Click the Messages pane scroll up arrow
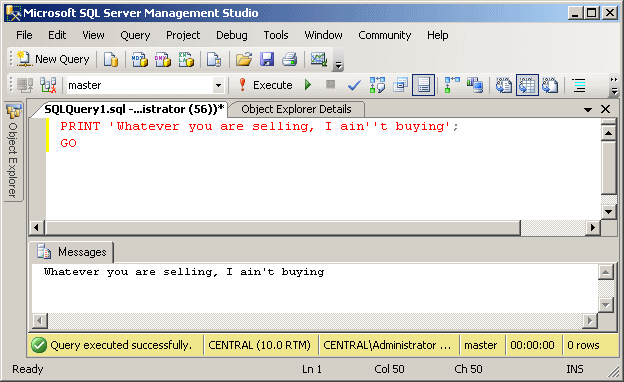Viewport: 624px width, 382px height. [605, 273]
